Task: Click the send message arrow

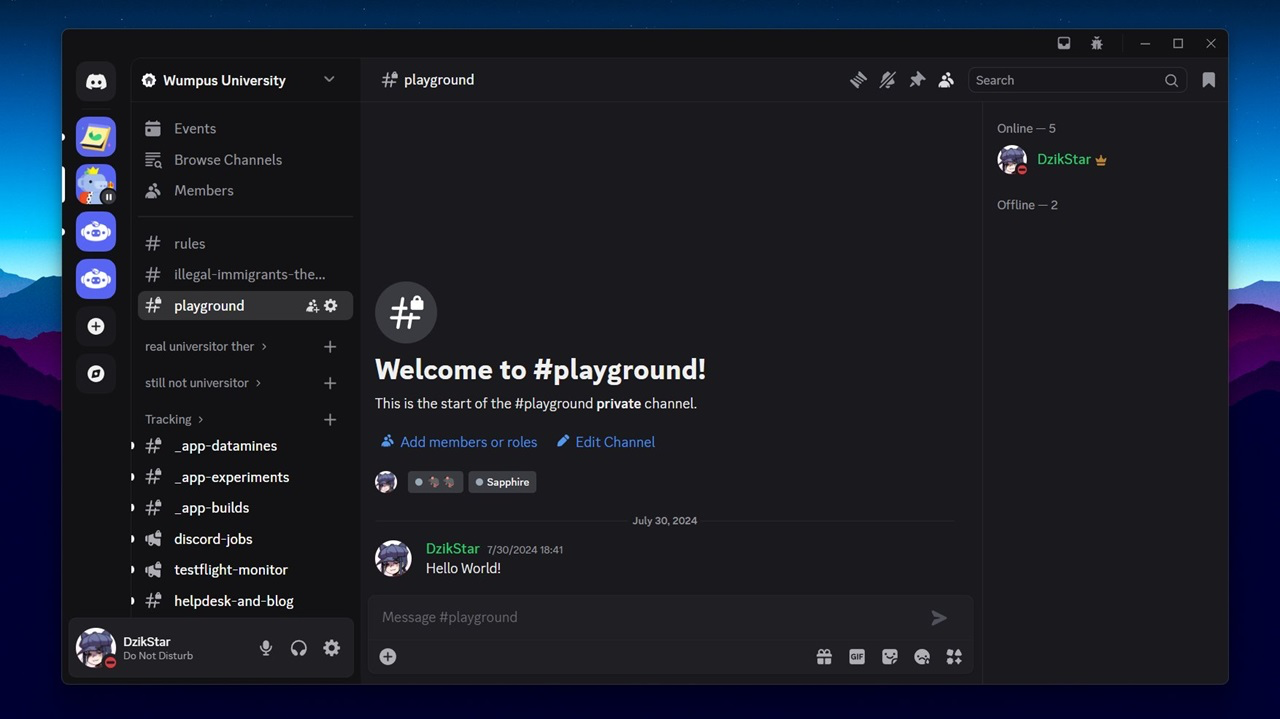Action: click(x=939, y=618)
